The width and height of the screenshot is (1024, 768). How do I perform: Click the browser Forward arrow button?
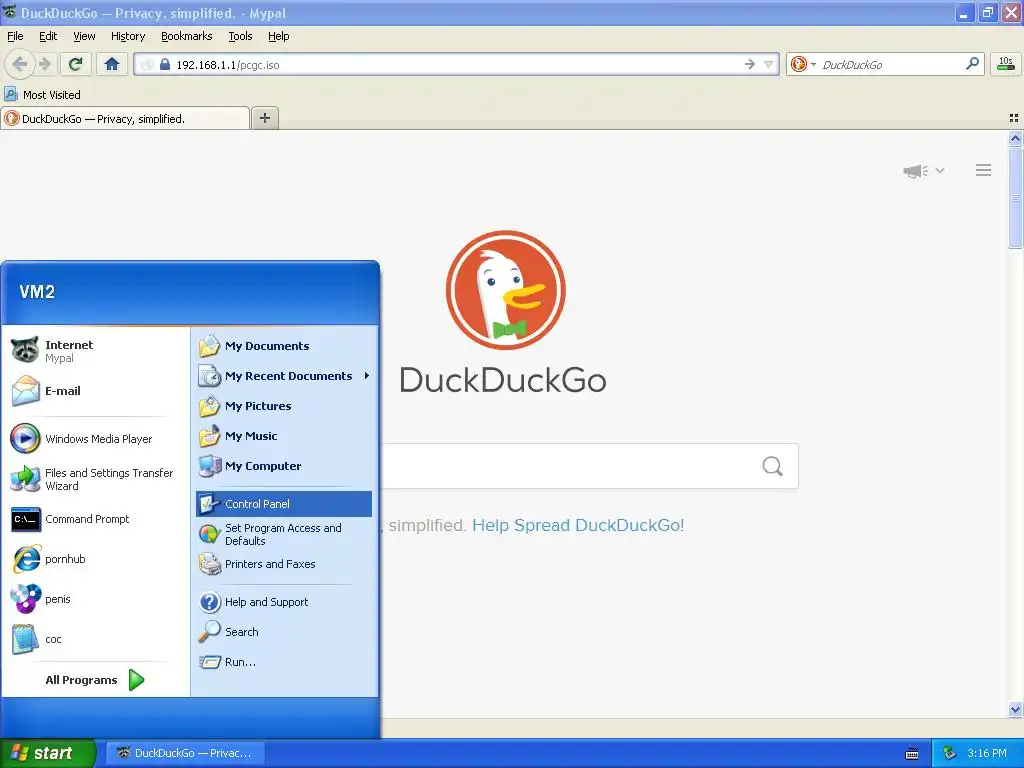click(44, 64)
